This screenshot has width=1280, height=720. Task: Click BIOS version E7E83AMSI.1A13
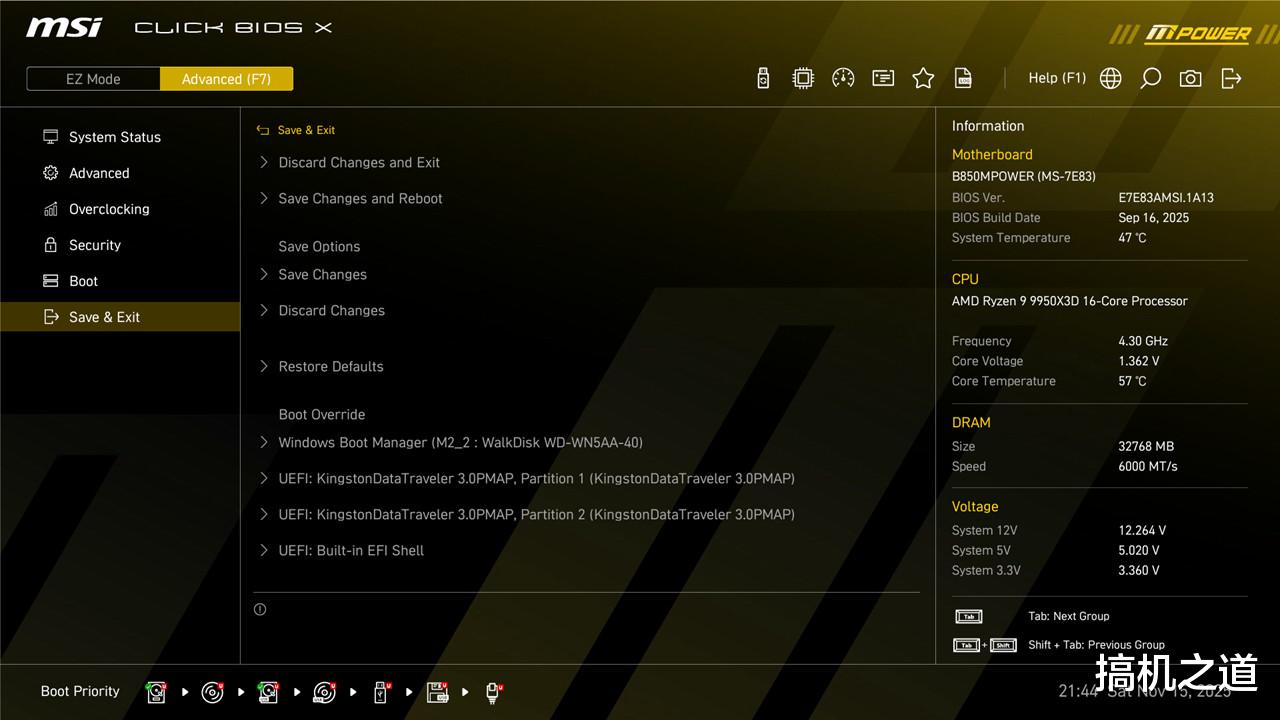[x=1166, y=198]
